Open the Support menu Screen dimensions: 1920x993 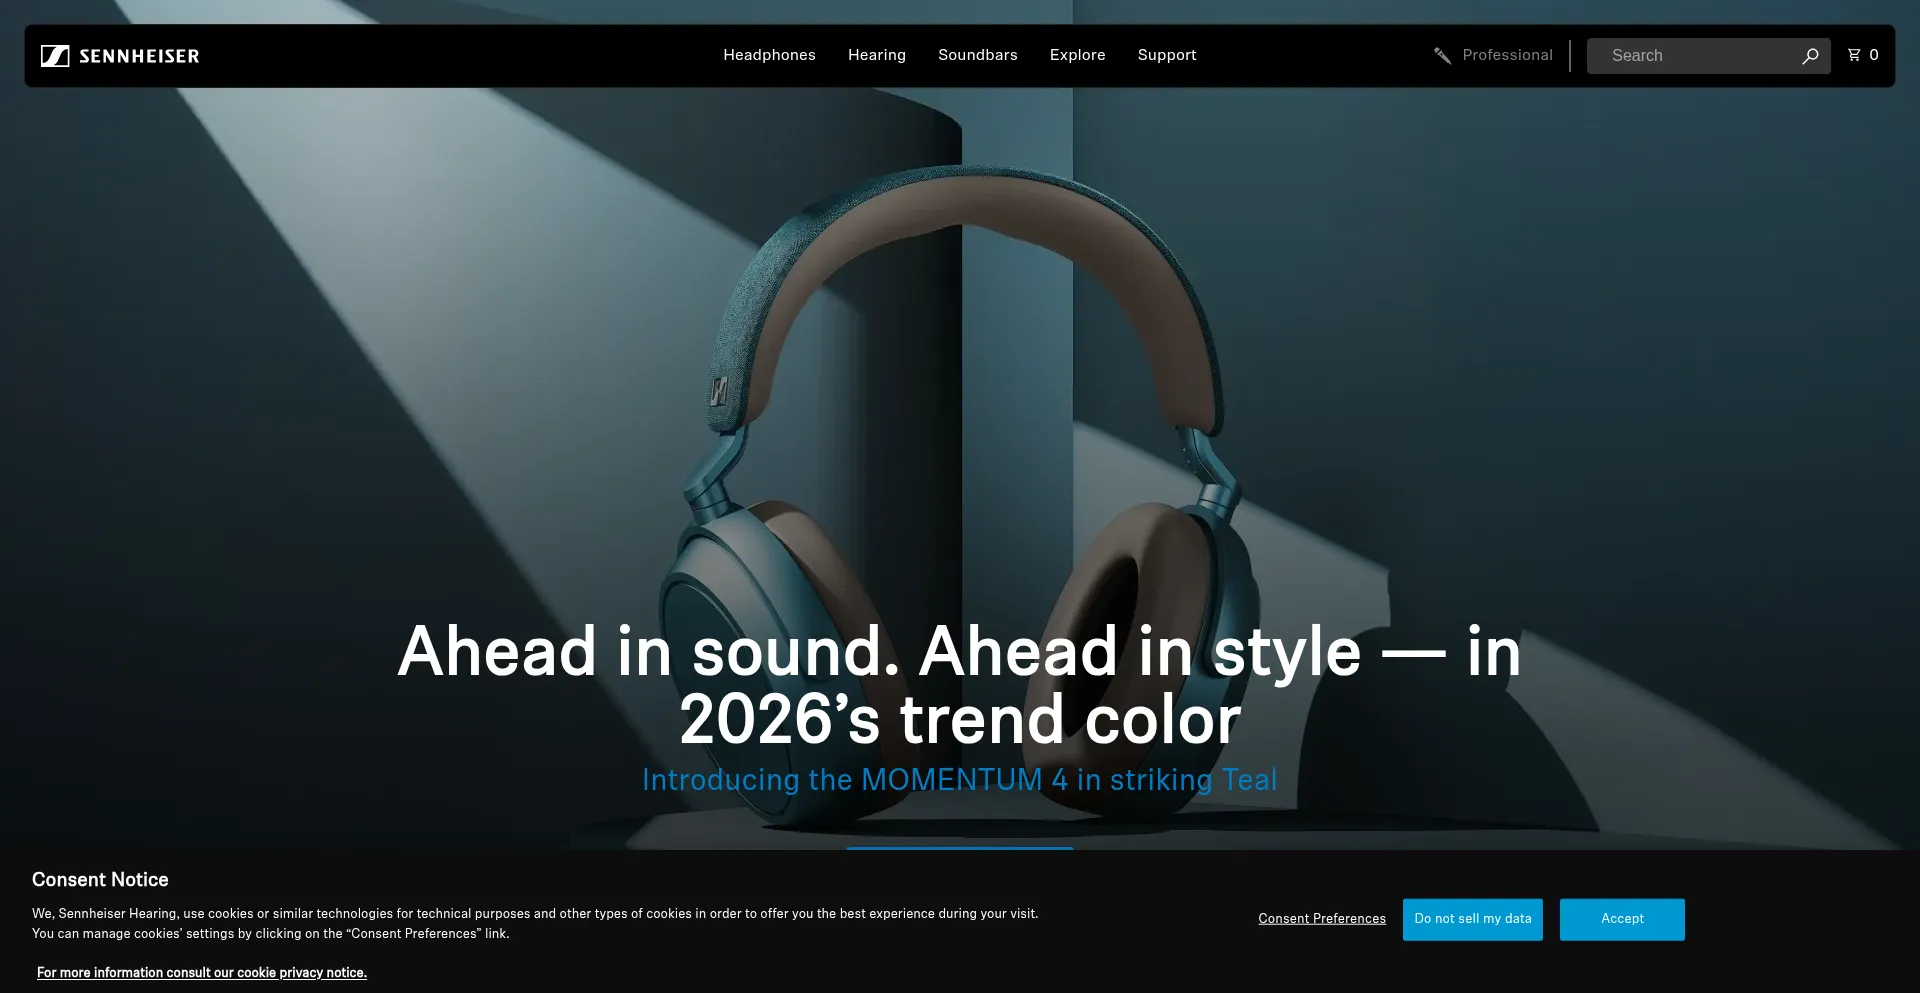click(1167, 55)
